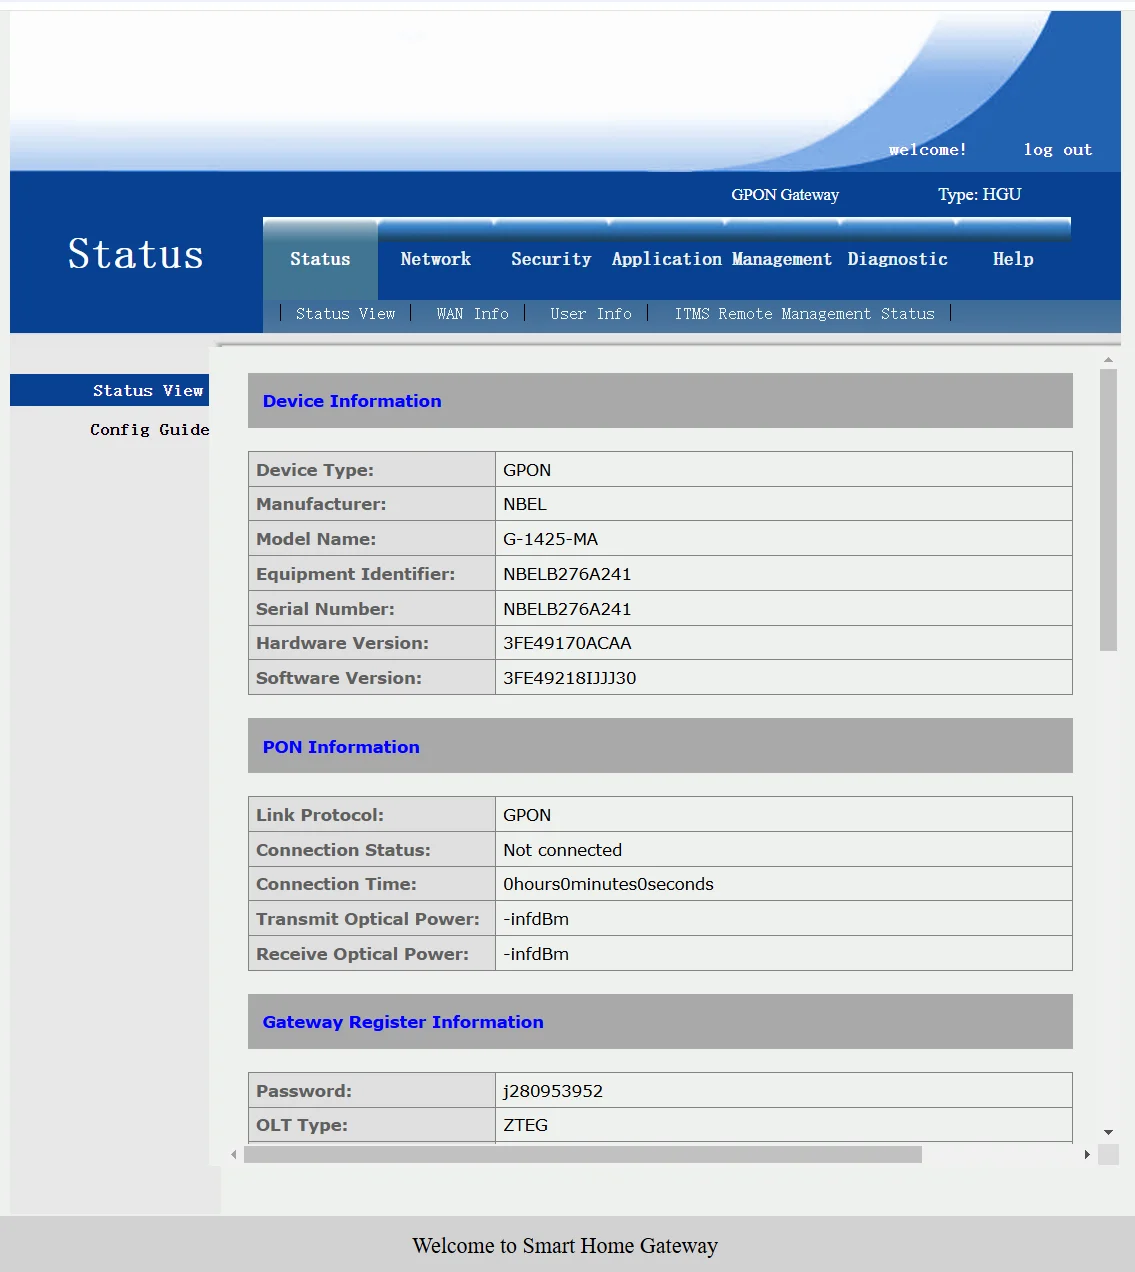Open the User Info submenu
This screenshot has width=1135, height=1272.
coord(590,314)
